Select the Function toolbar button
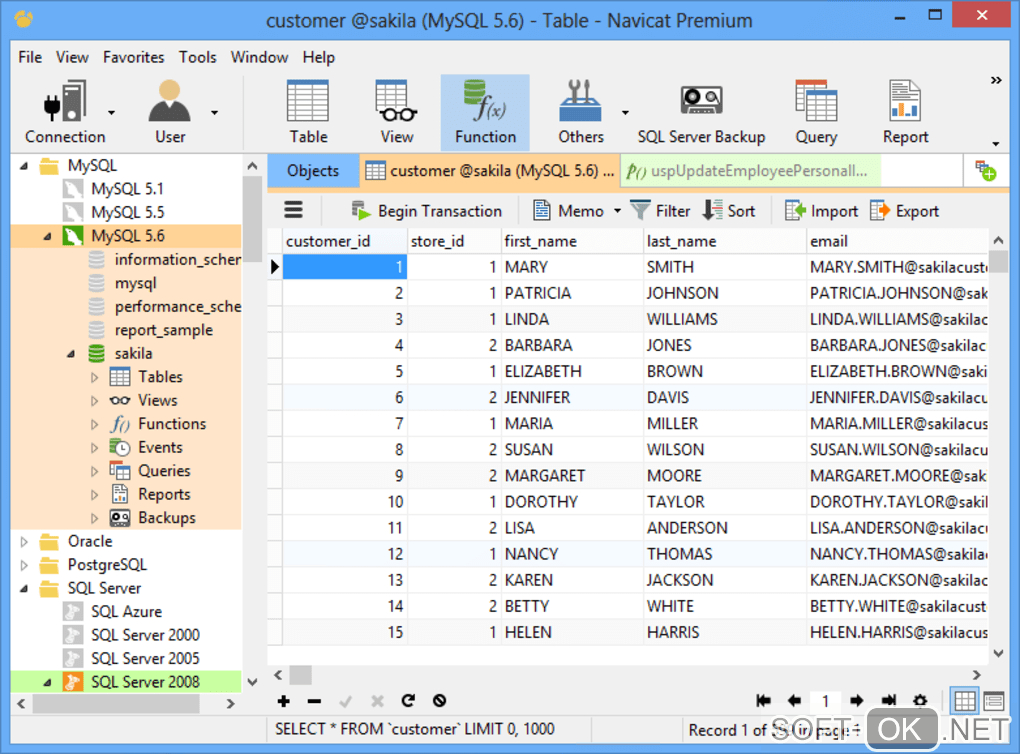 (485, 112)
